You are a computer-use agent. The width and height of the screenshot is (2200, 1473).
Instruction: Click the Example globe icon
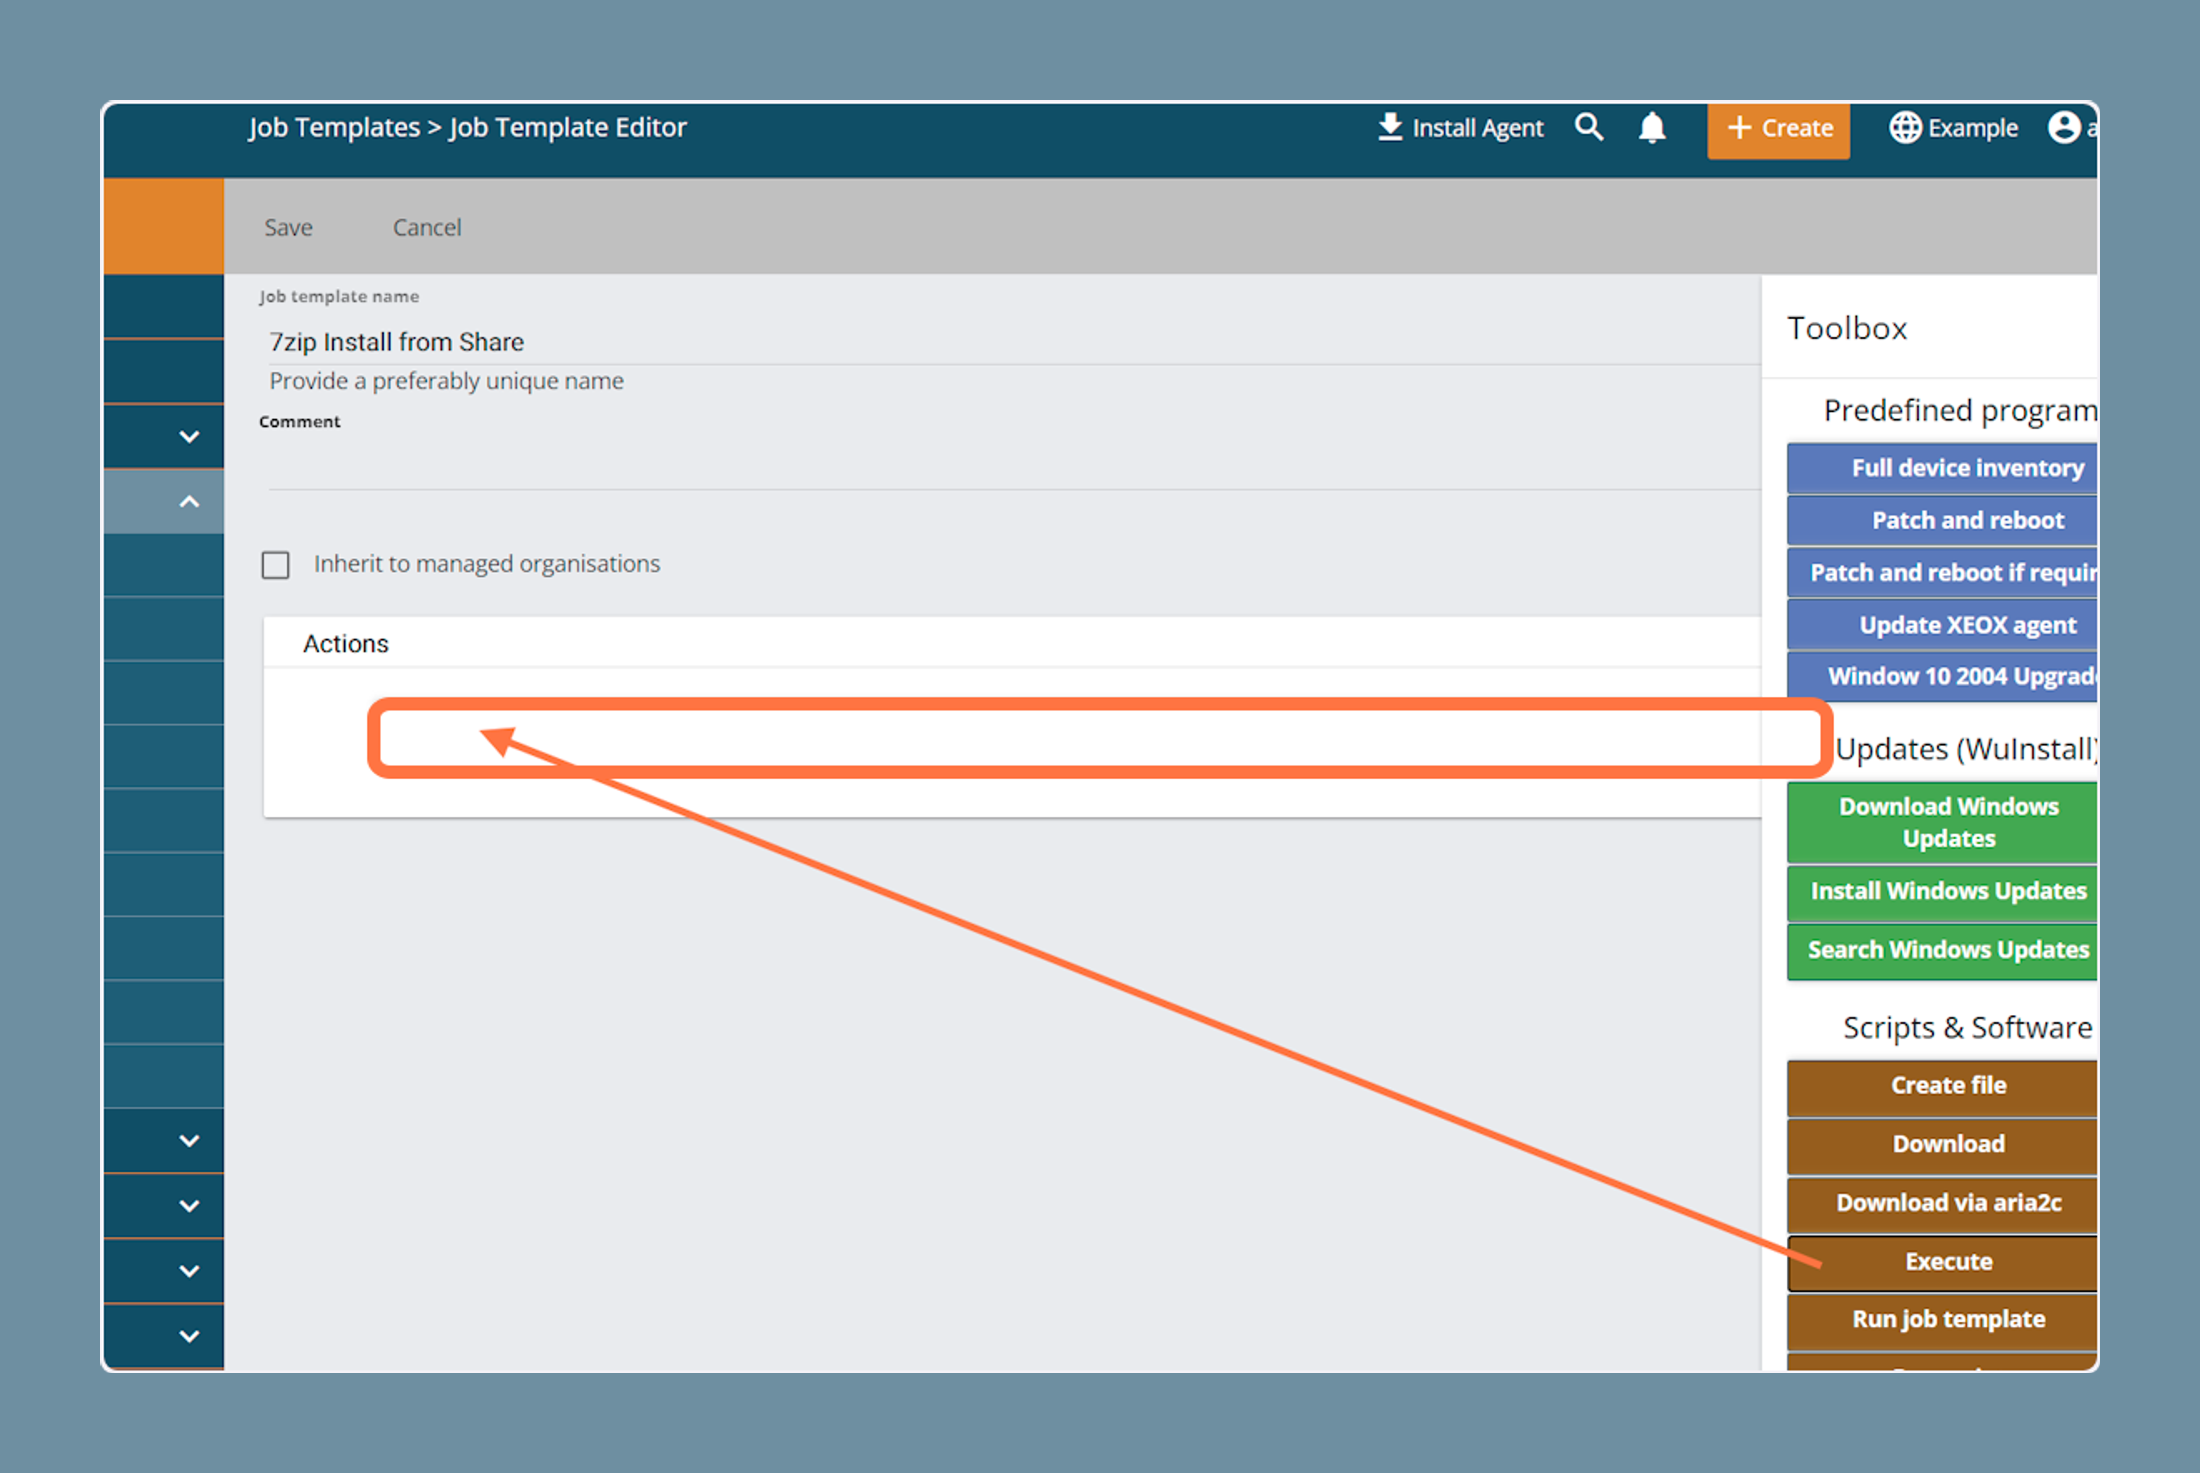[1905, 127]
